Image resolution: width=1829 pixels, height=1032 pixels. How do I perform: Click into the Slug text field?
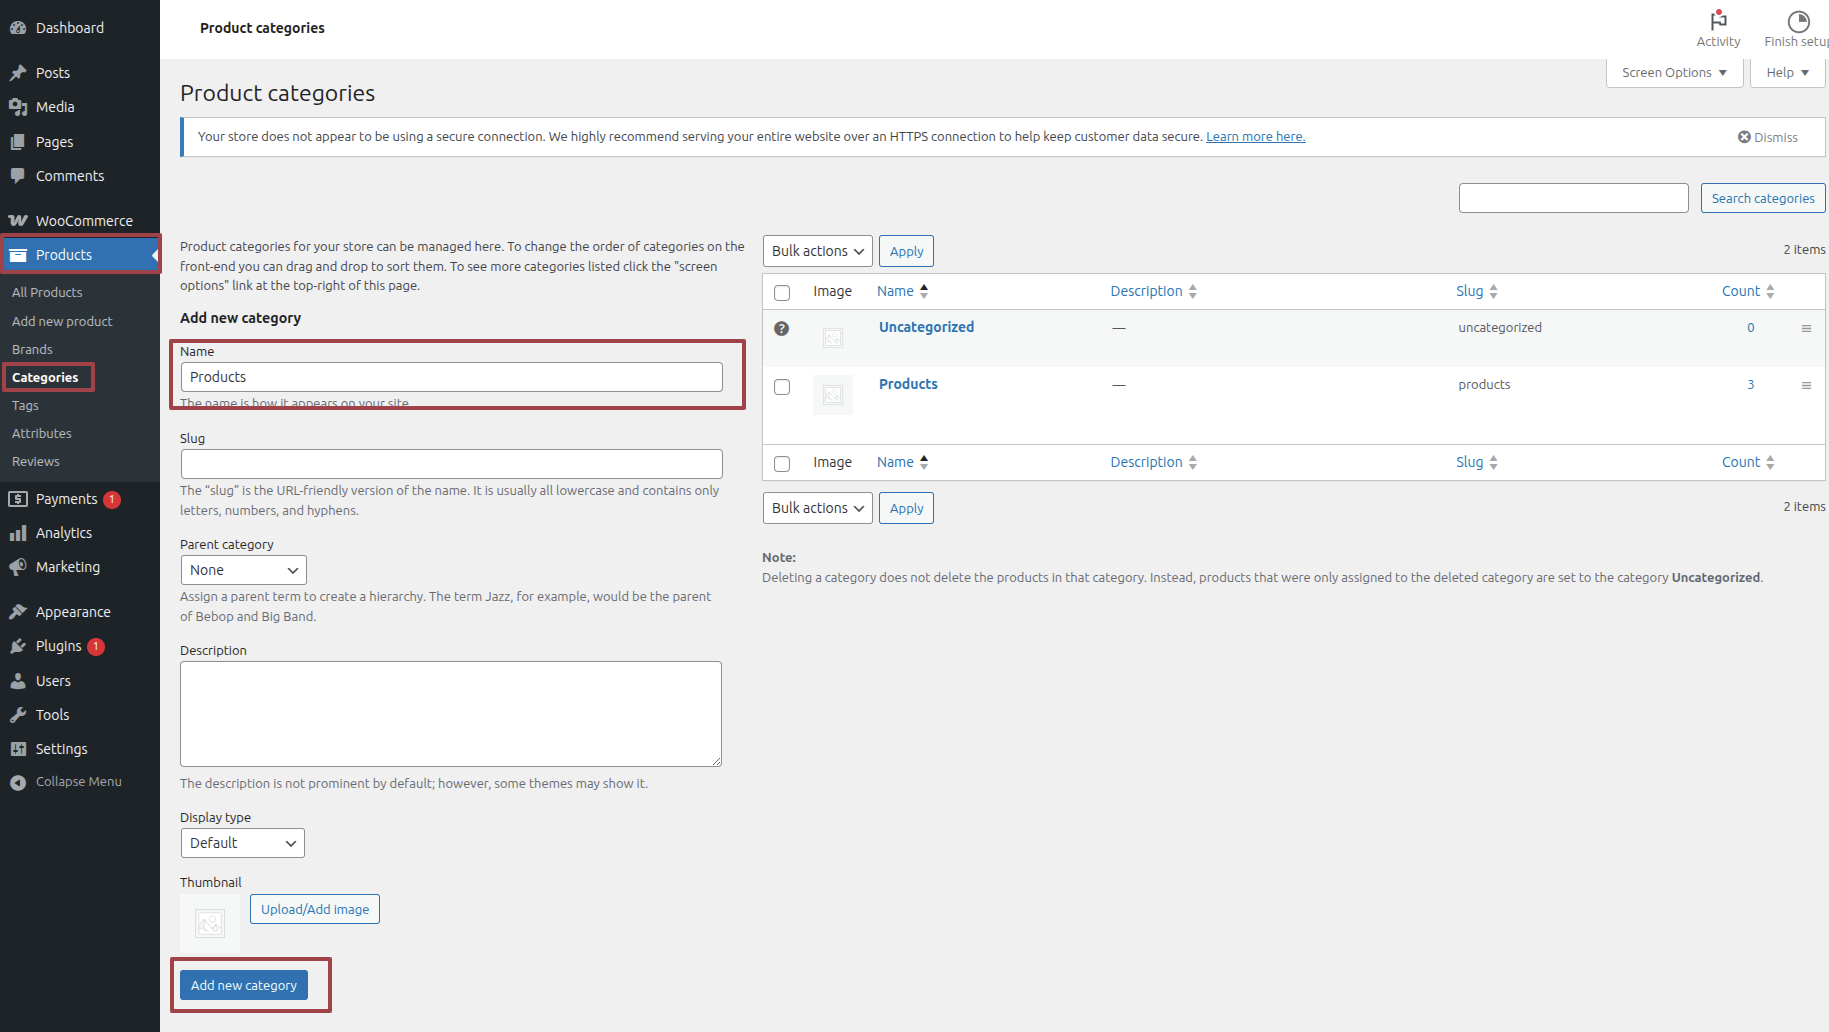click(x=451, y=464)
